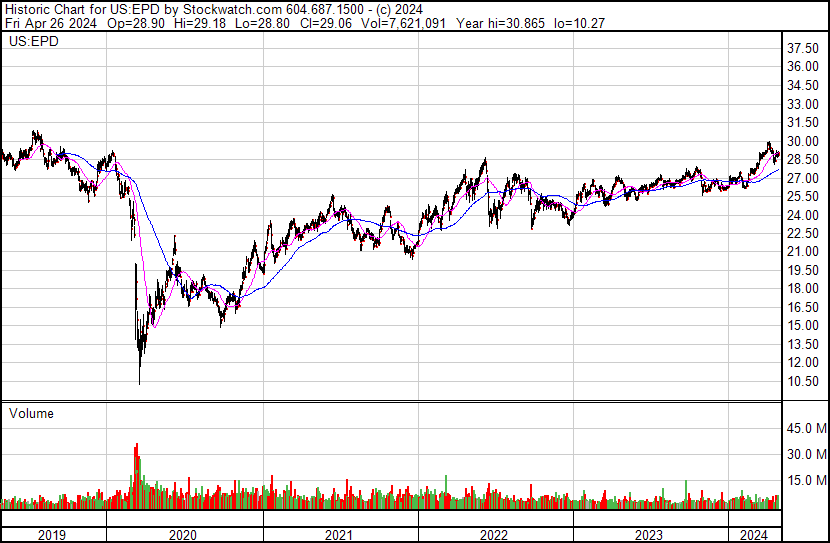Click the 37.50 price axis label
Viewport: 830px width, 543px height.
tap(804, 48)
